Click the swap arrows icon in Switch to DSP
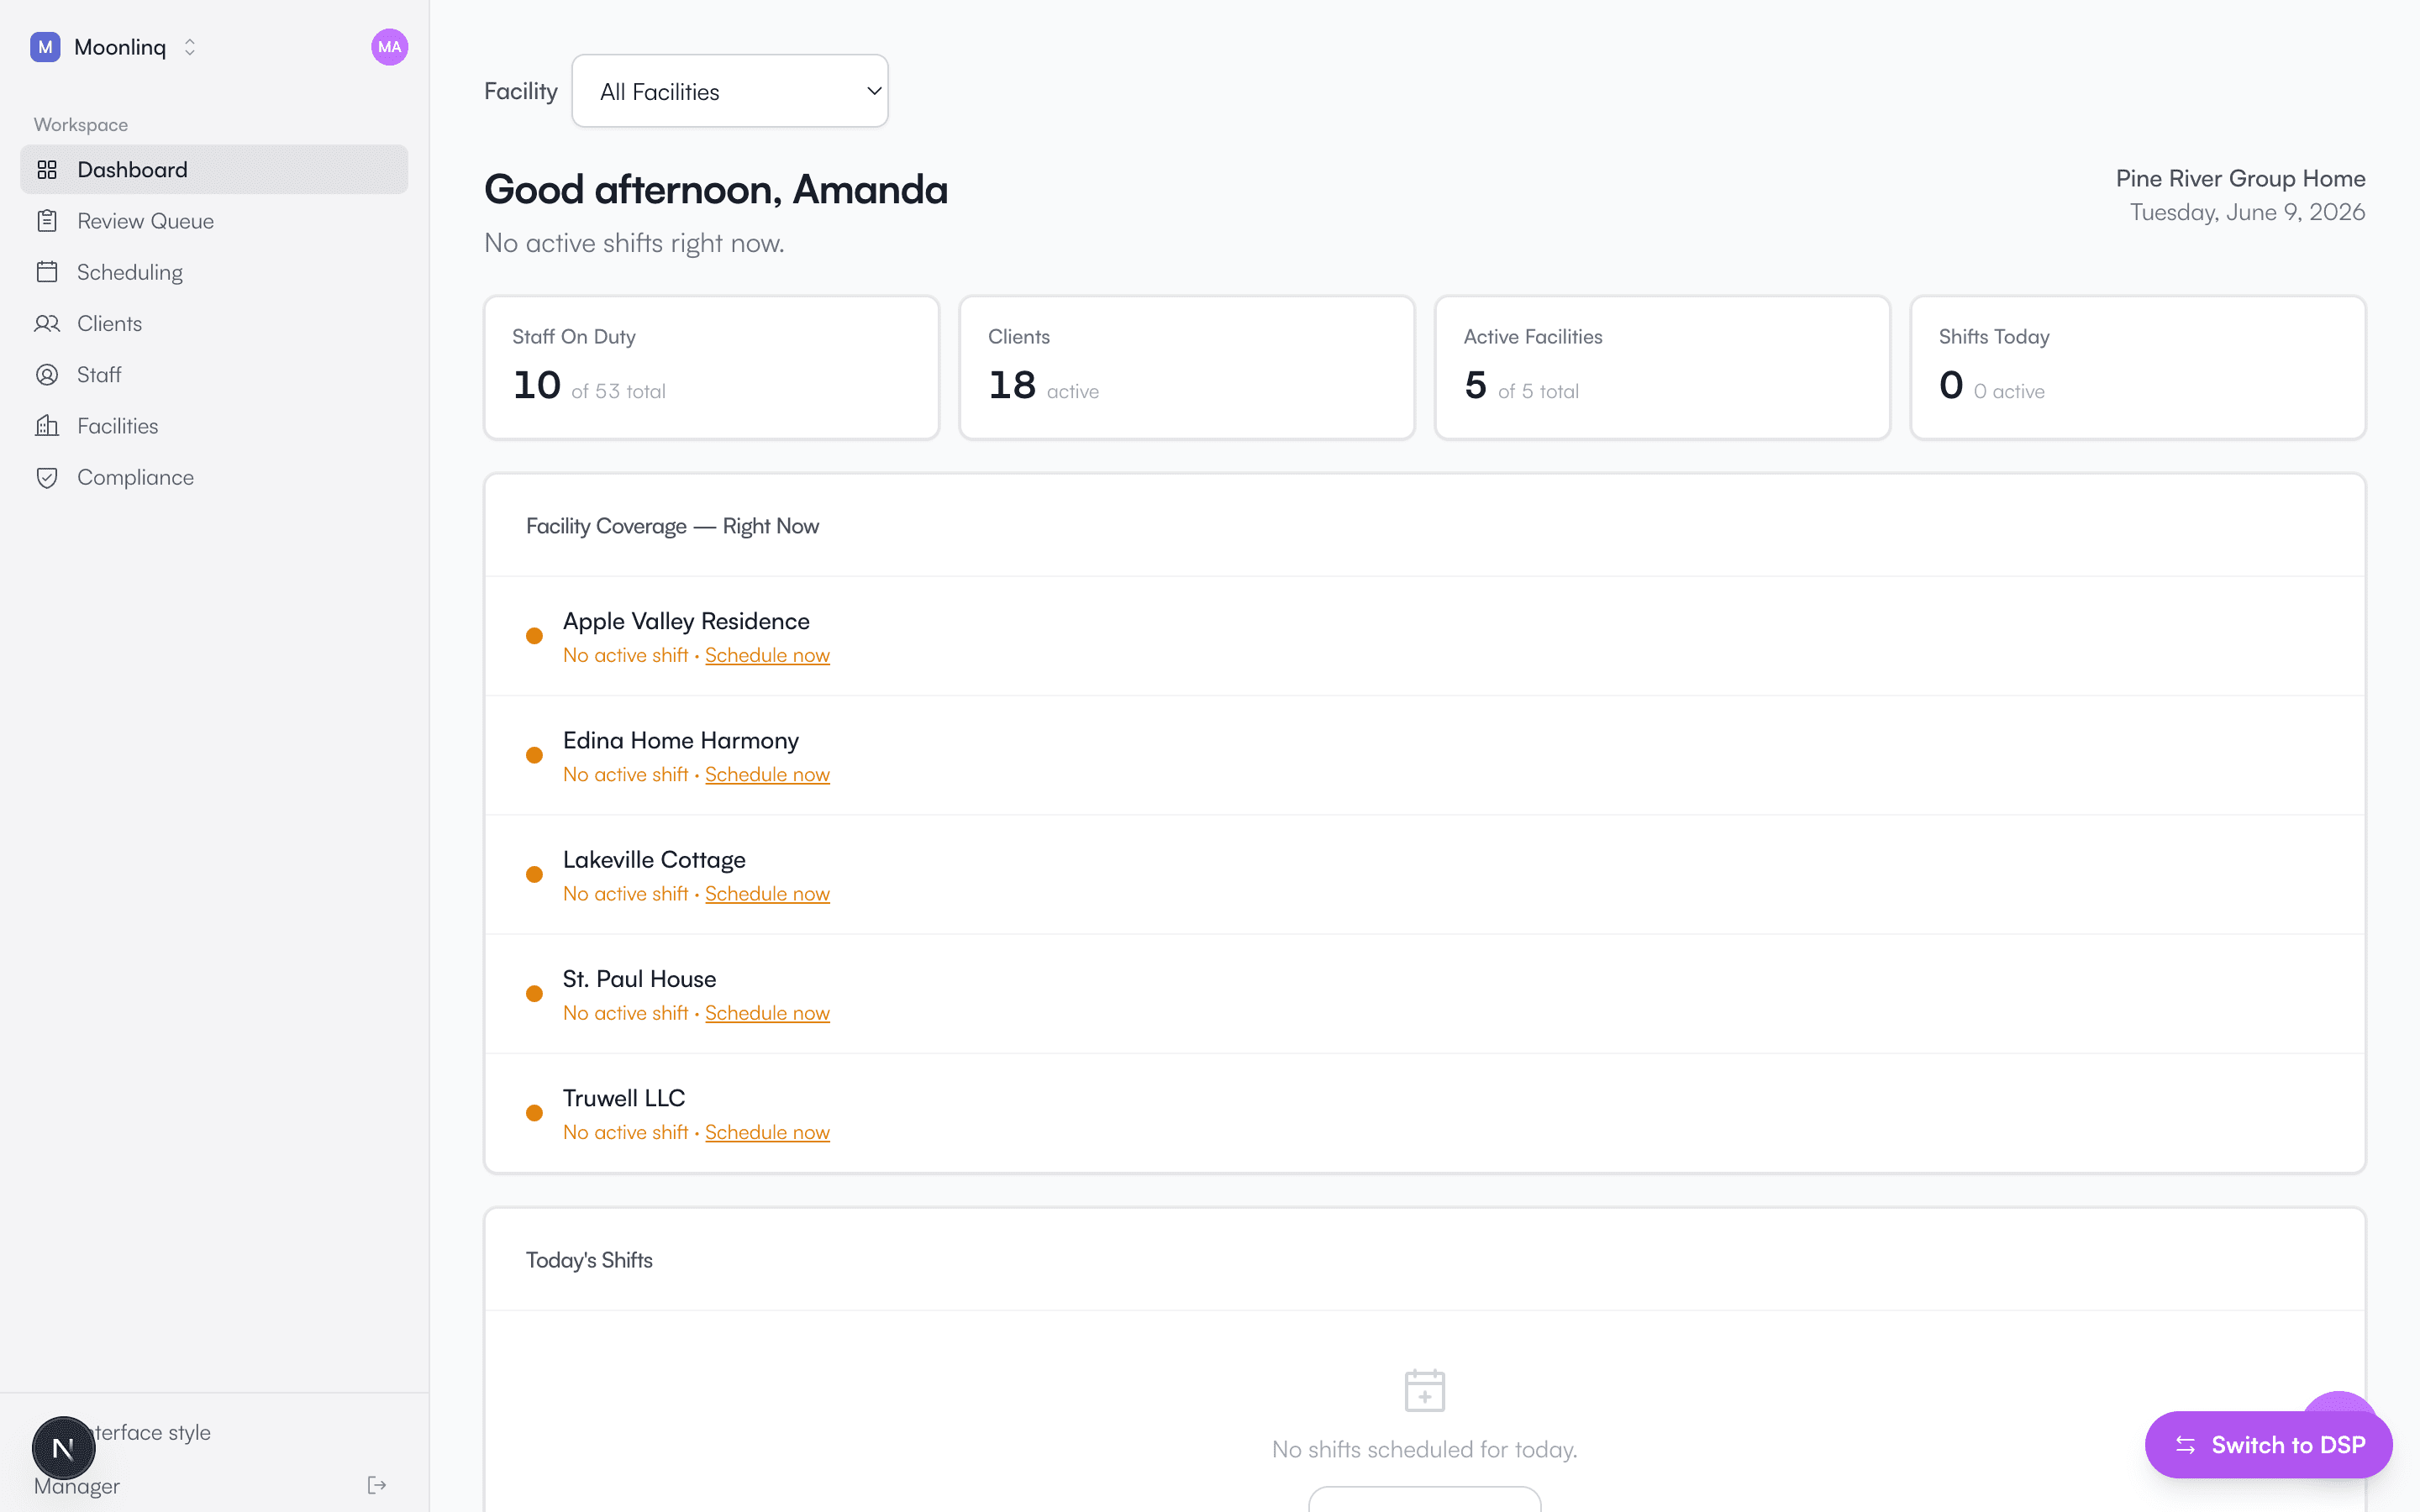The height and width of the screenshot is (1512, 2420). (2185, 1445)
